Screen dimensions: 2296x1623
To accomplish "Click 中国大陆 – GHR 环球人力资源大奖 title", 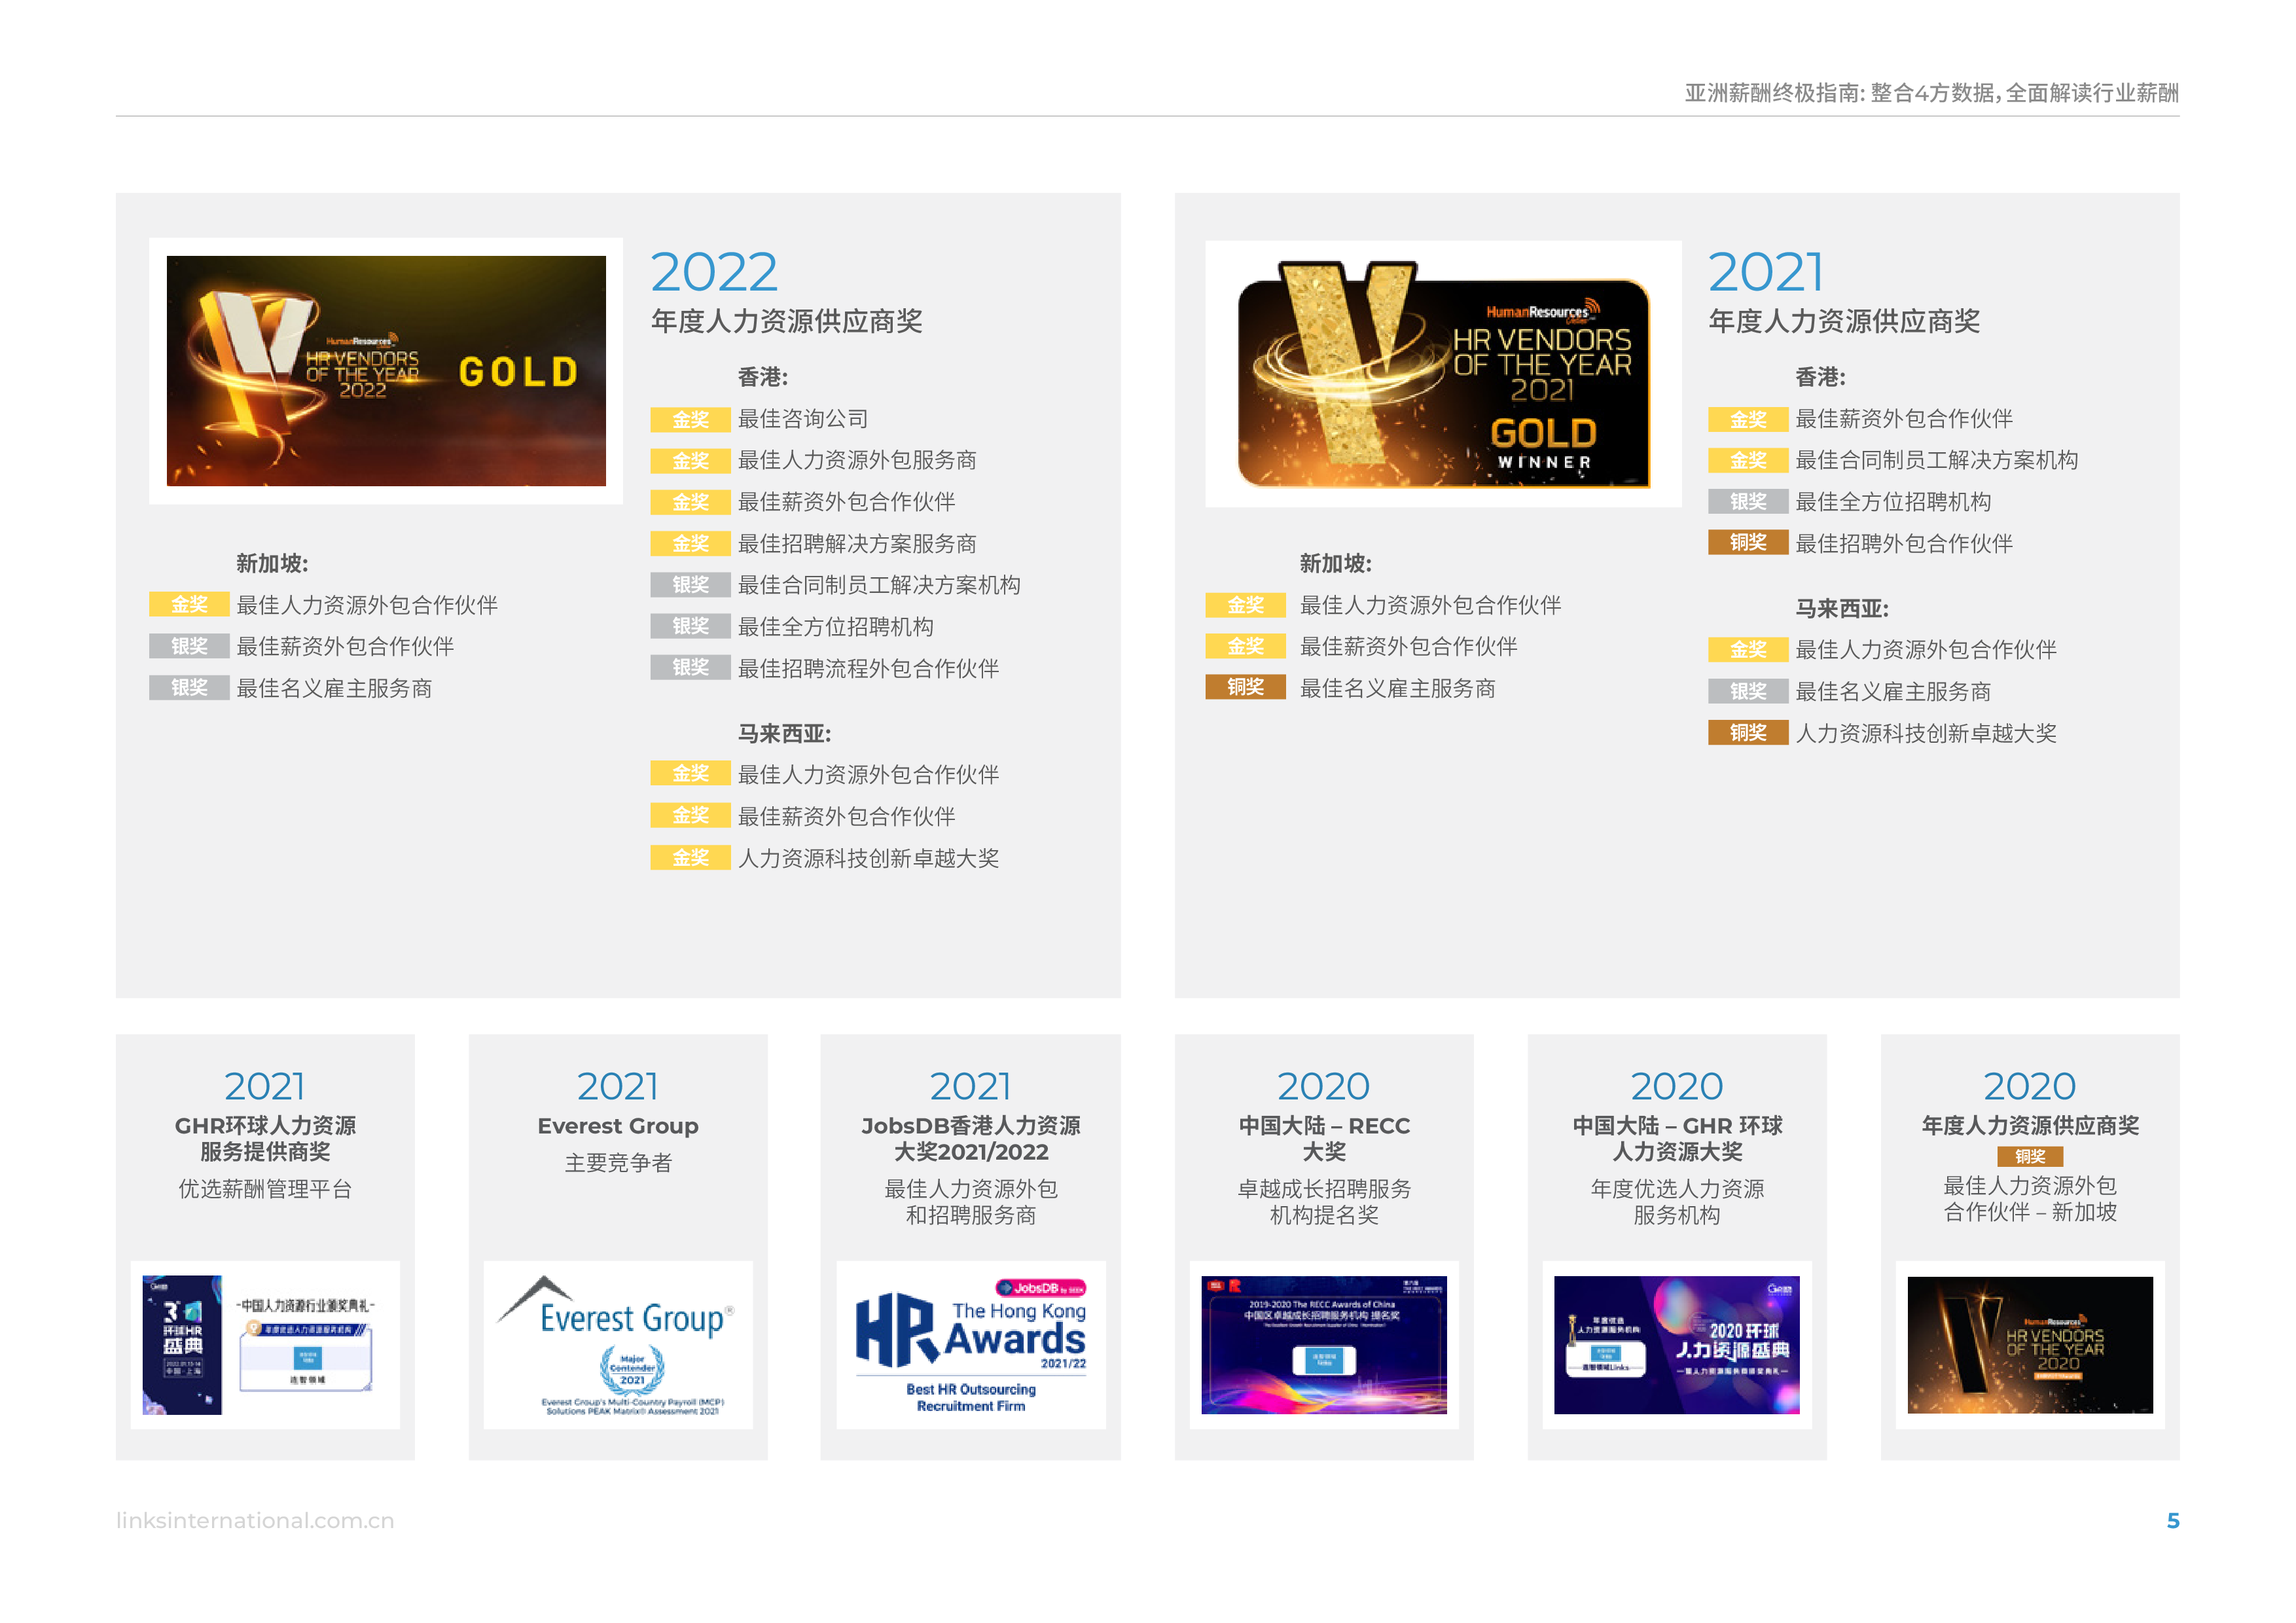I will click(1677, 1138).
